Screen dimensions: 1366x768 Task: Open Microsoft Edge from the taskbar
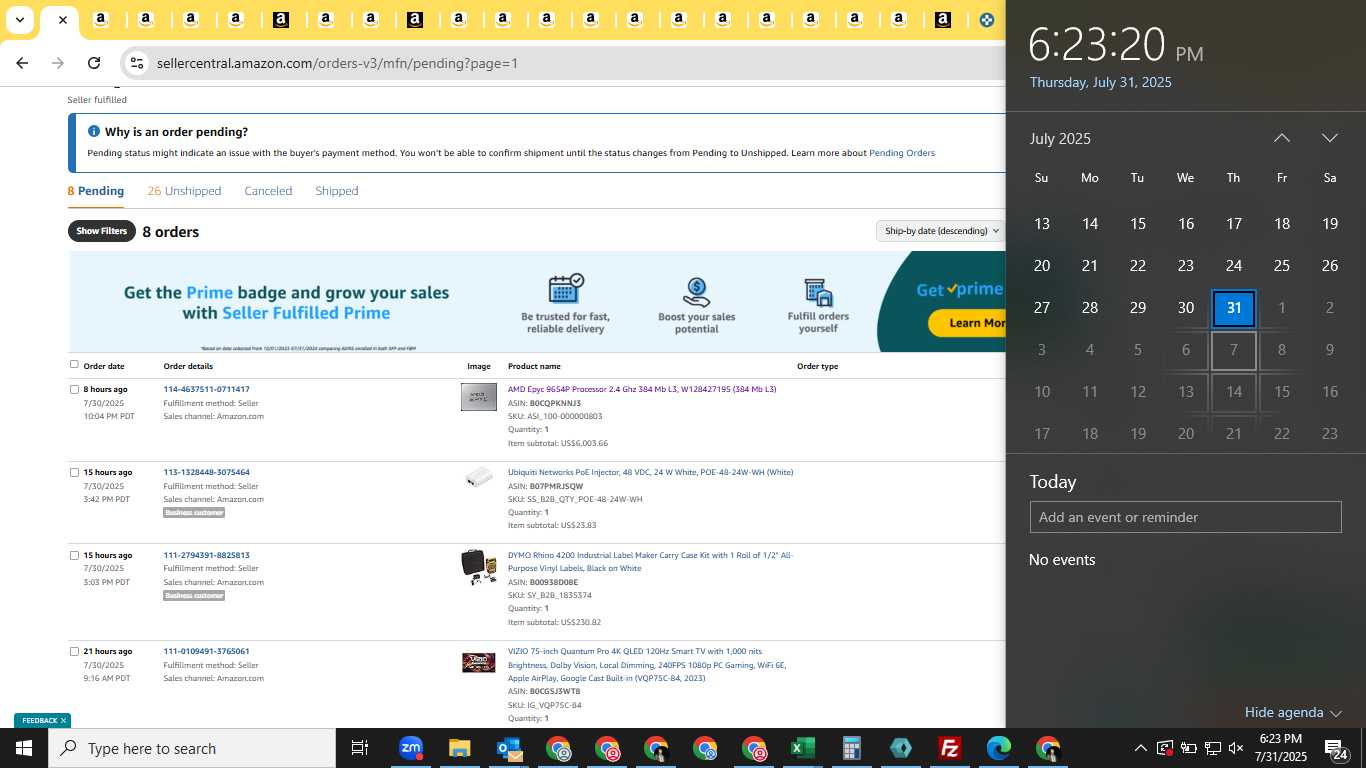(x=999, y=748)
